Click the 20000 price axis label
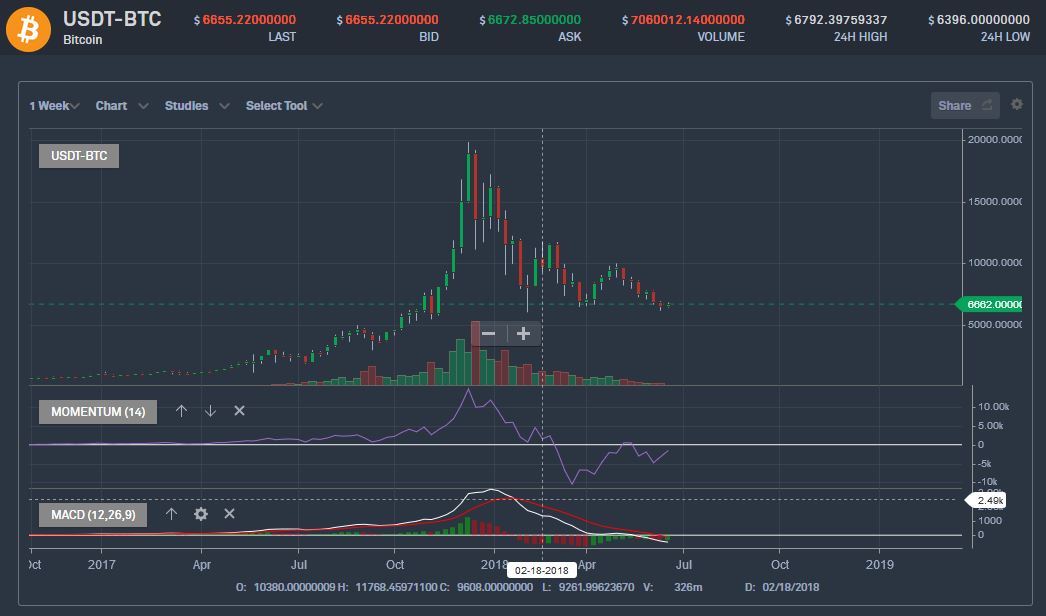Image resolution: width=1046 pixels, height=616 pixels. coord(995,139)
